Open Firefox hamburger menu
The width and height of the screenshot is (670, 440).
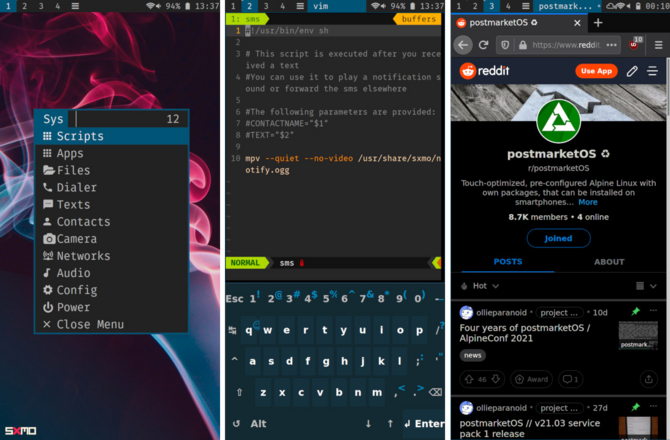tap(657, 45)
